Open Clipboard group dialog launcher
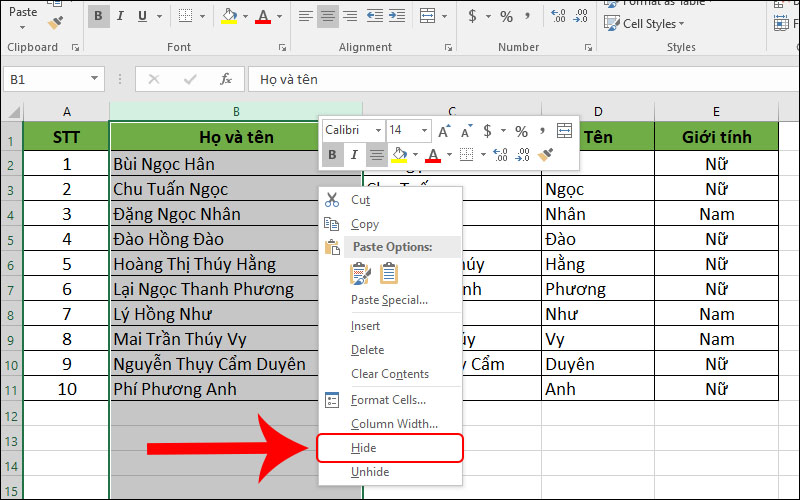Screen dimensions: 800x500 (x=76, y=47)
